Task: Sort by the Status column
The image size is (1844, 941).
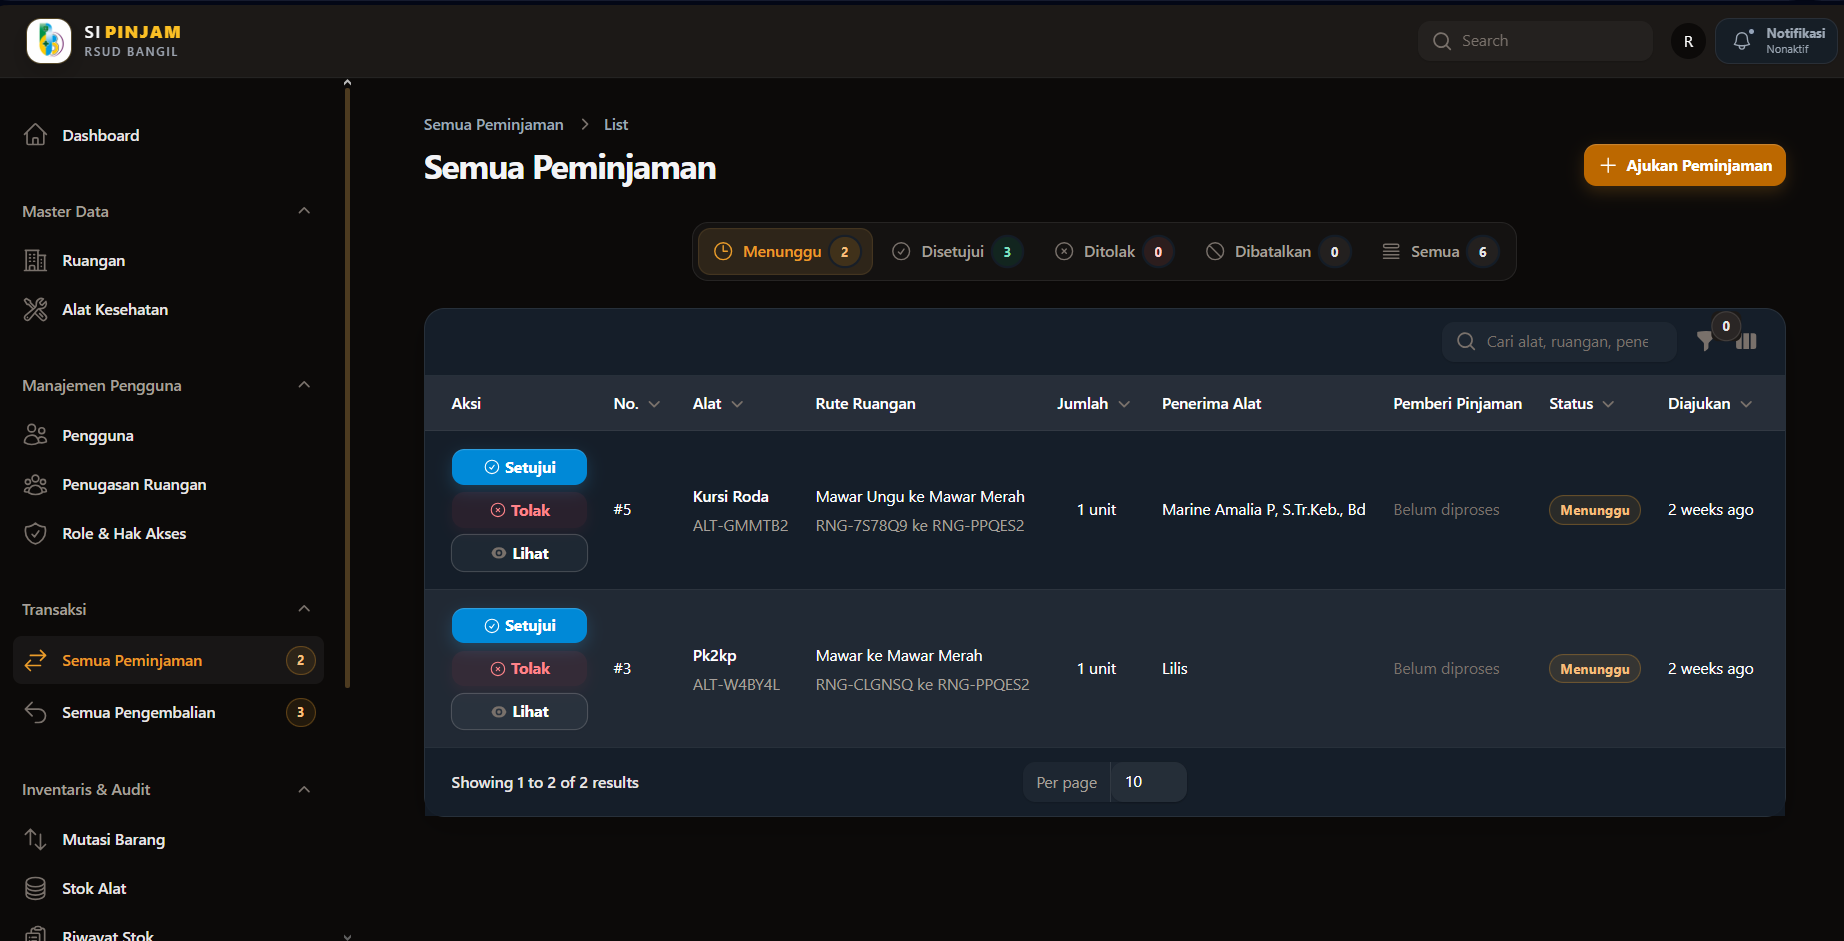Action: tap(1582, 403)
